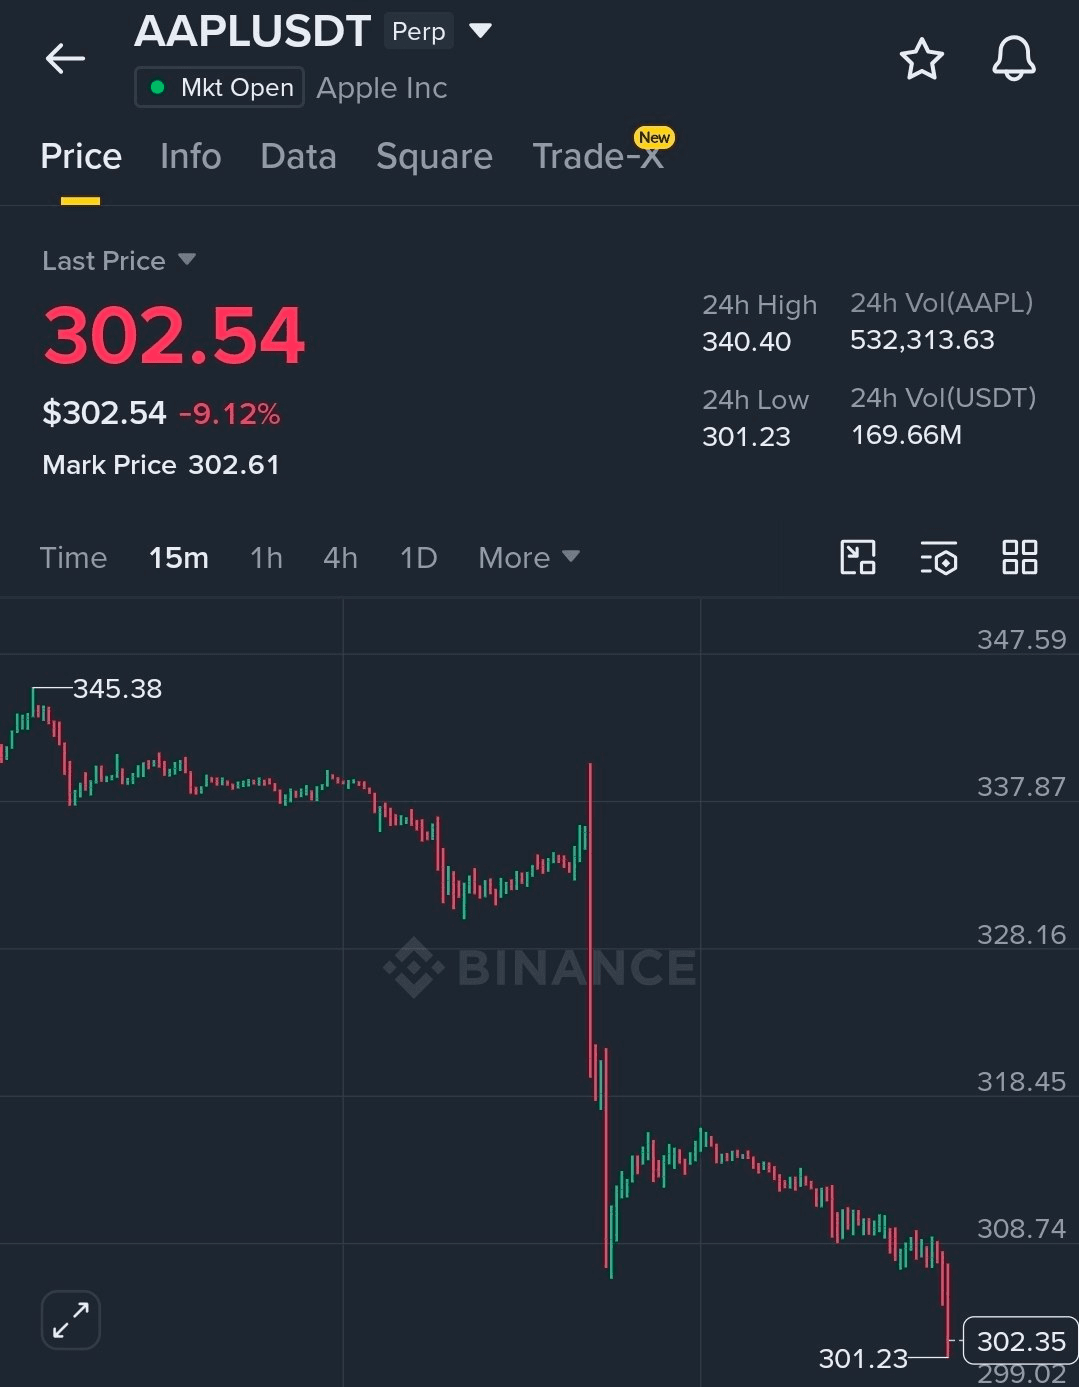Switch chart interval to 4h
The height and width of the screenshot is (1387, 1079).
click(340, 557)
